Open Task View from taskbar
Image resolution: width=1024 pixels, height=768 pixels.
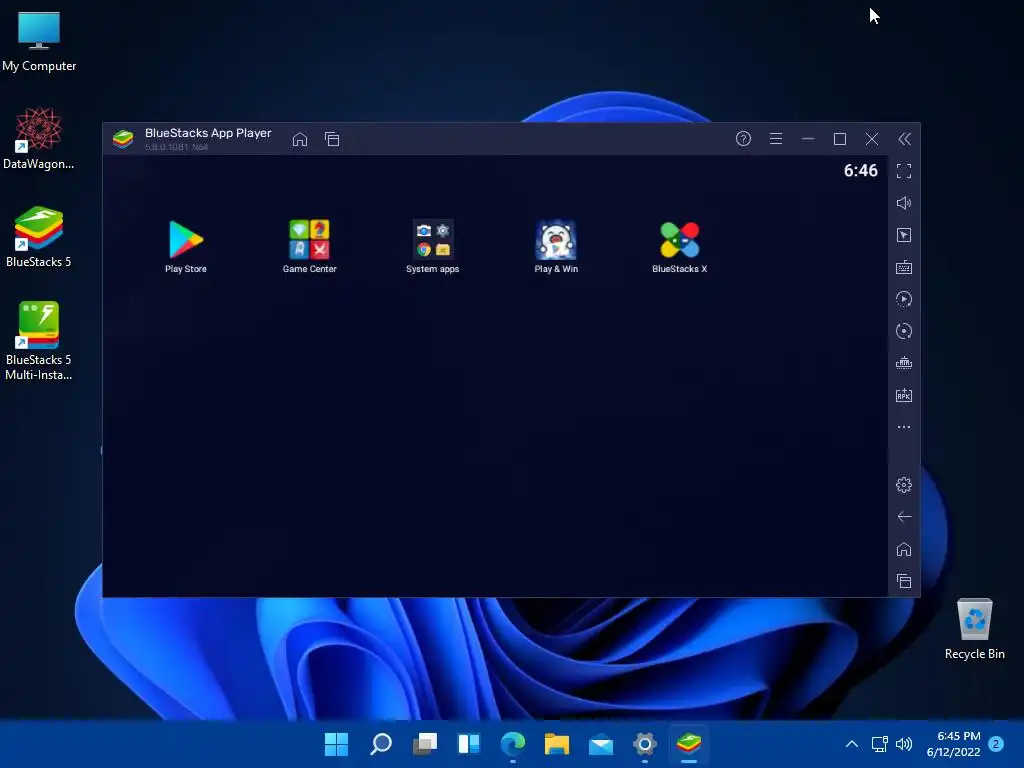(424, 744)
